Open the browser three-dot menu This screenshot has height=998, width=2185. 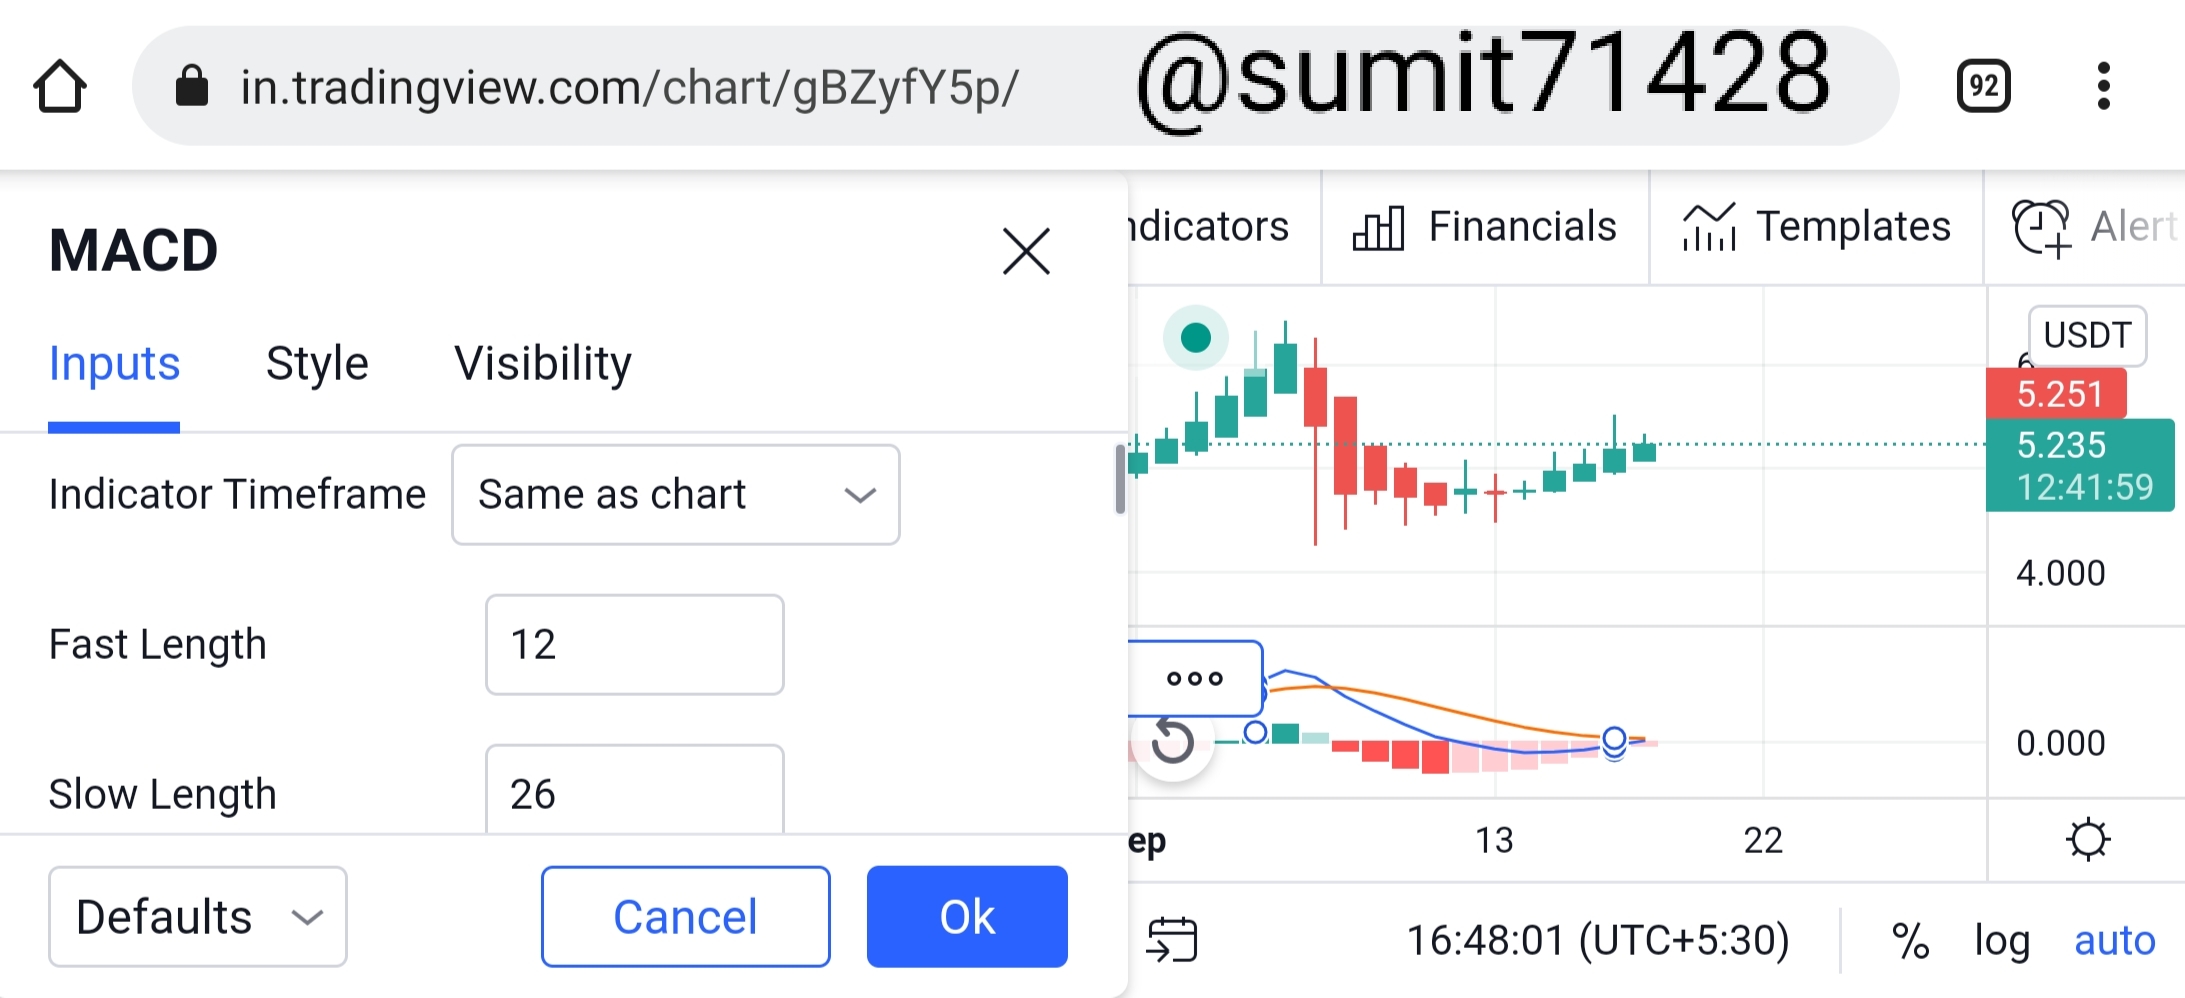point(2104,86)
